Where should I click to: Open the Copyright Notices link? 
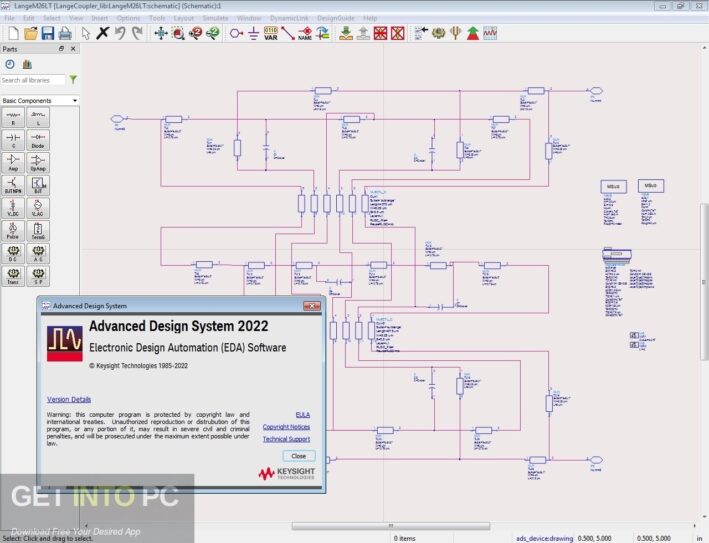[286, 427]
